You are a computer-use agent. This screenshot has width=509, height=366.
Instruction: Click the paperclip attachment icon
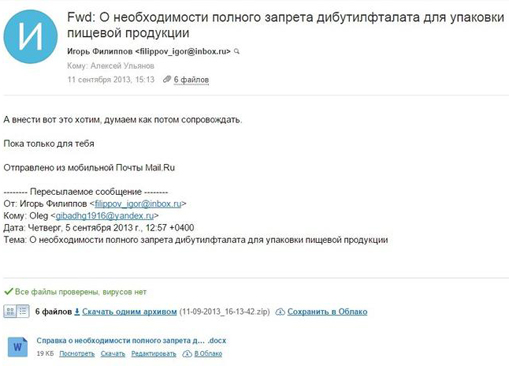click(x=167, y=79)
